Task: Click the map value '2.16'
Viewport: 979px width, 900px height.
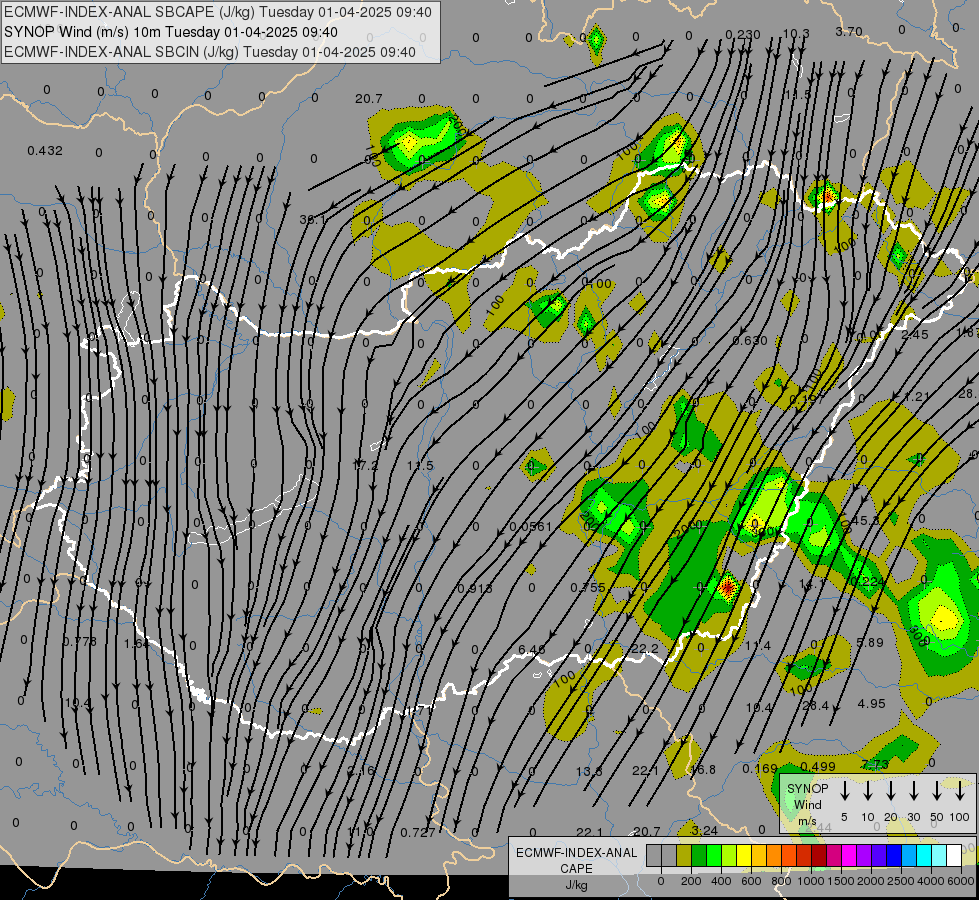Action: [x=362, y=770]
